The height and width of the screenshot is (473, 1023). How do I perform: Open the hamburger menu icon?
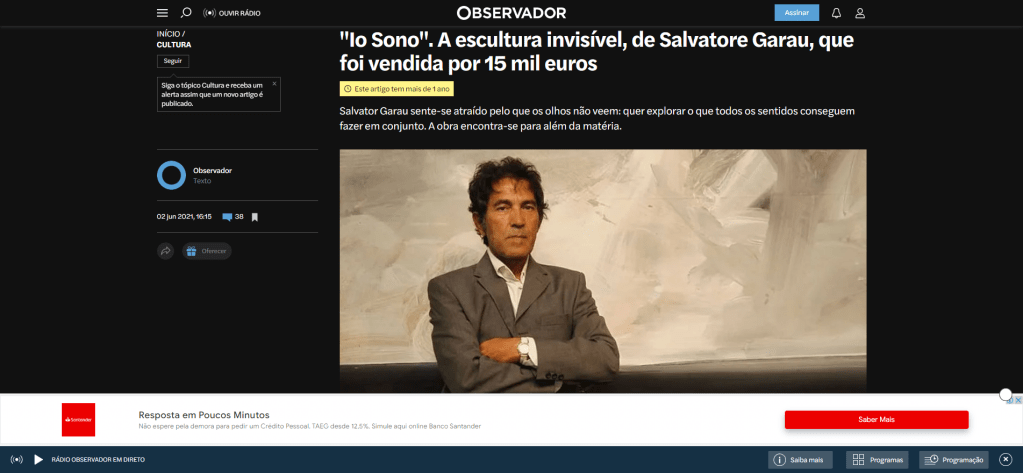coord(162,13)
